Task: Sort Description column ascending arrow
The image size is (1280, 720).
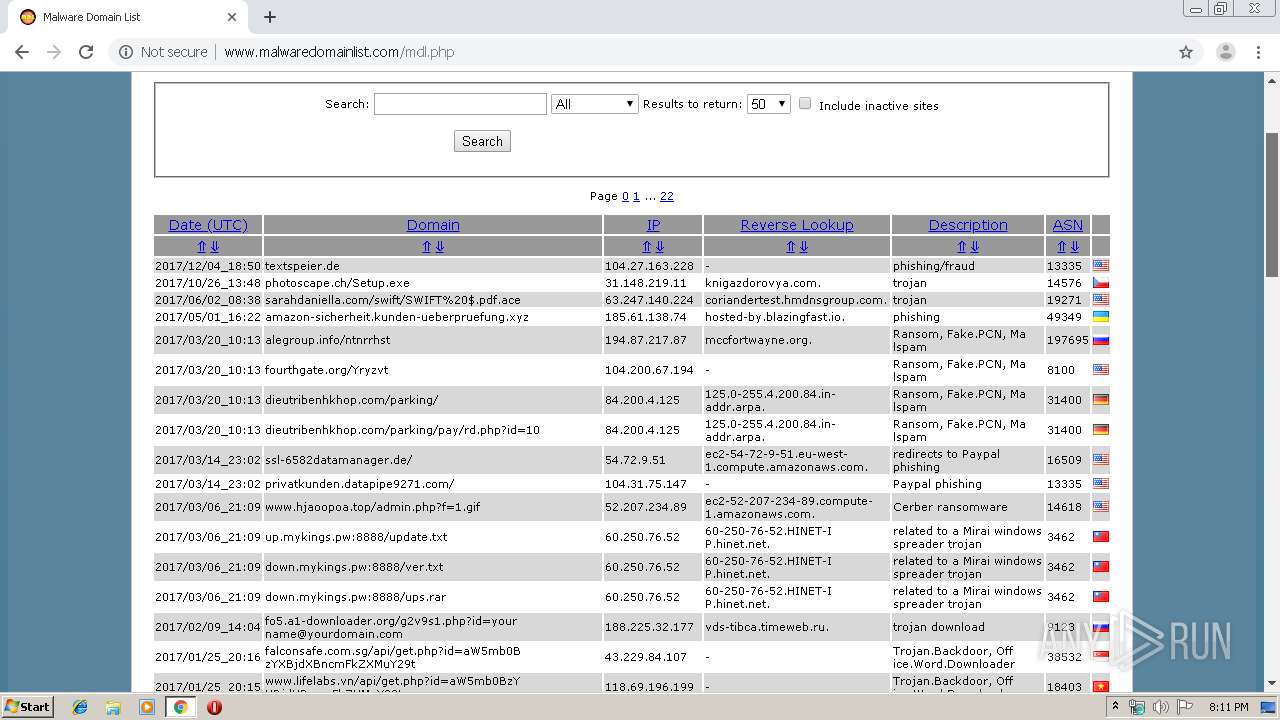Action: pyautogui.click(x=962, y=246)
